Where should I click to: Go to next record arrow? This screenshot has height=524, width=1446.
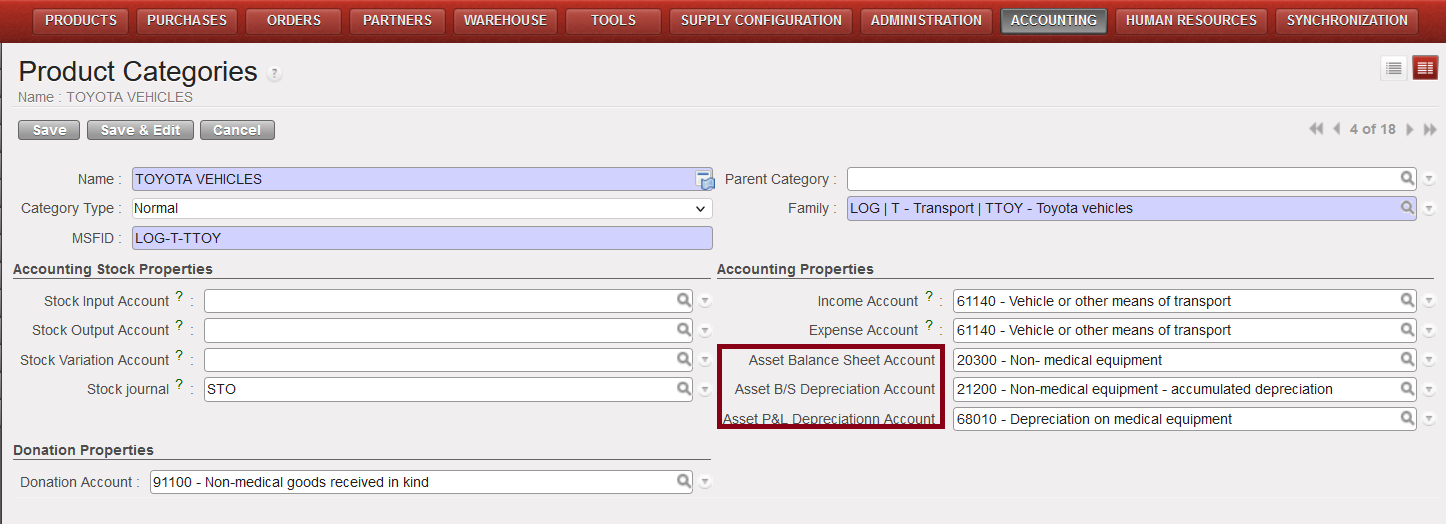coord(1410,129)
